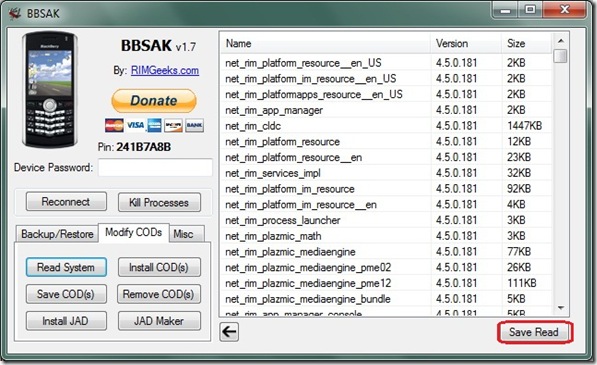Image resolution: width=597 pixels, height=365 pixels.
Task: Click the BBSAK app icon in title bar
Action: click(15, 13)
